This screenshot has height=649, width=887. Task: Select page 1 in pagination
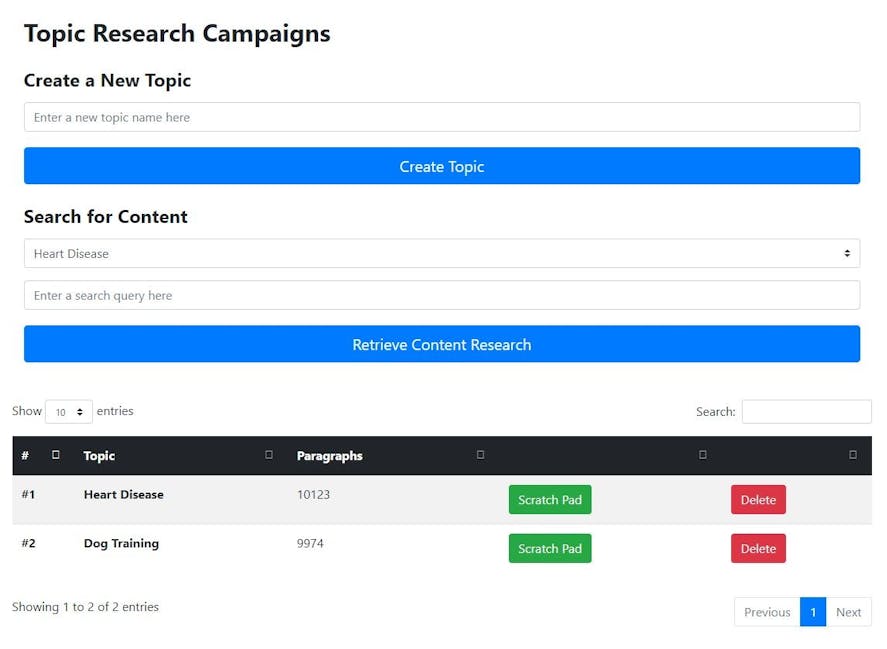pos(812,612)
